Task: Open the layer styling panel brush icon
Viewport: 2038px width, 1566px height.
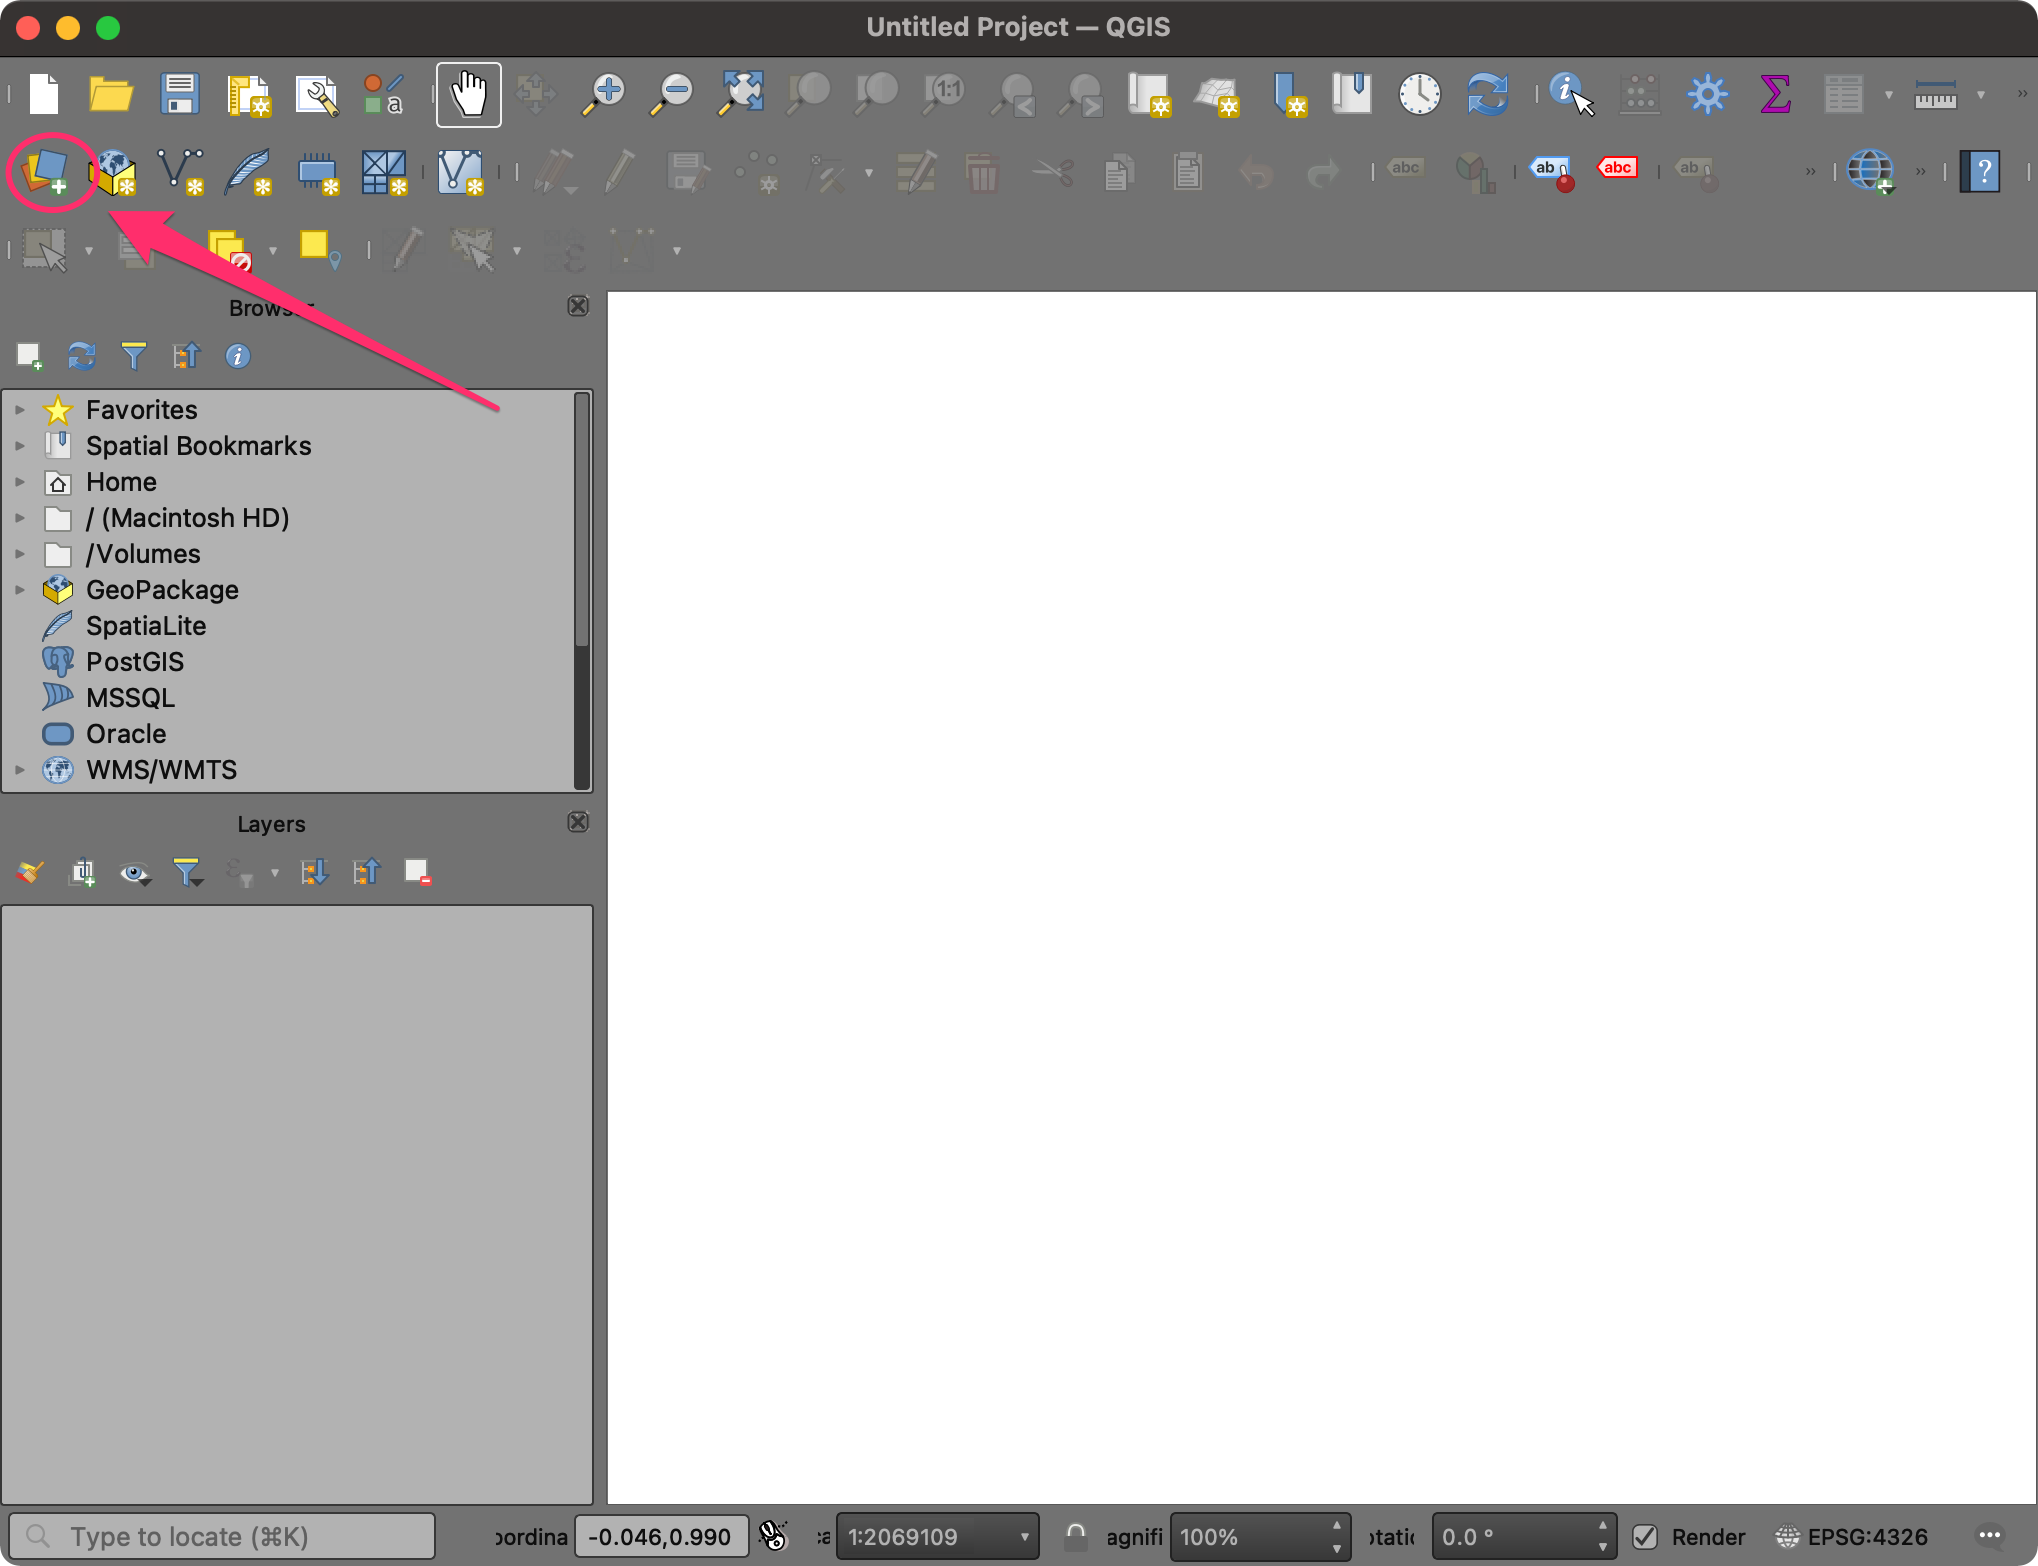Action: (29, 872)
